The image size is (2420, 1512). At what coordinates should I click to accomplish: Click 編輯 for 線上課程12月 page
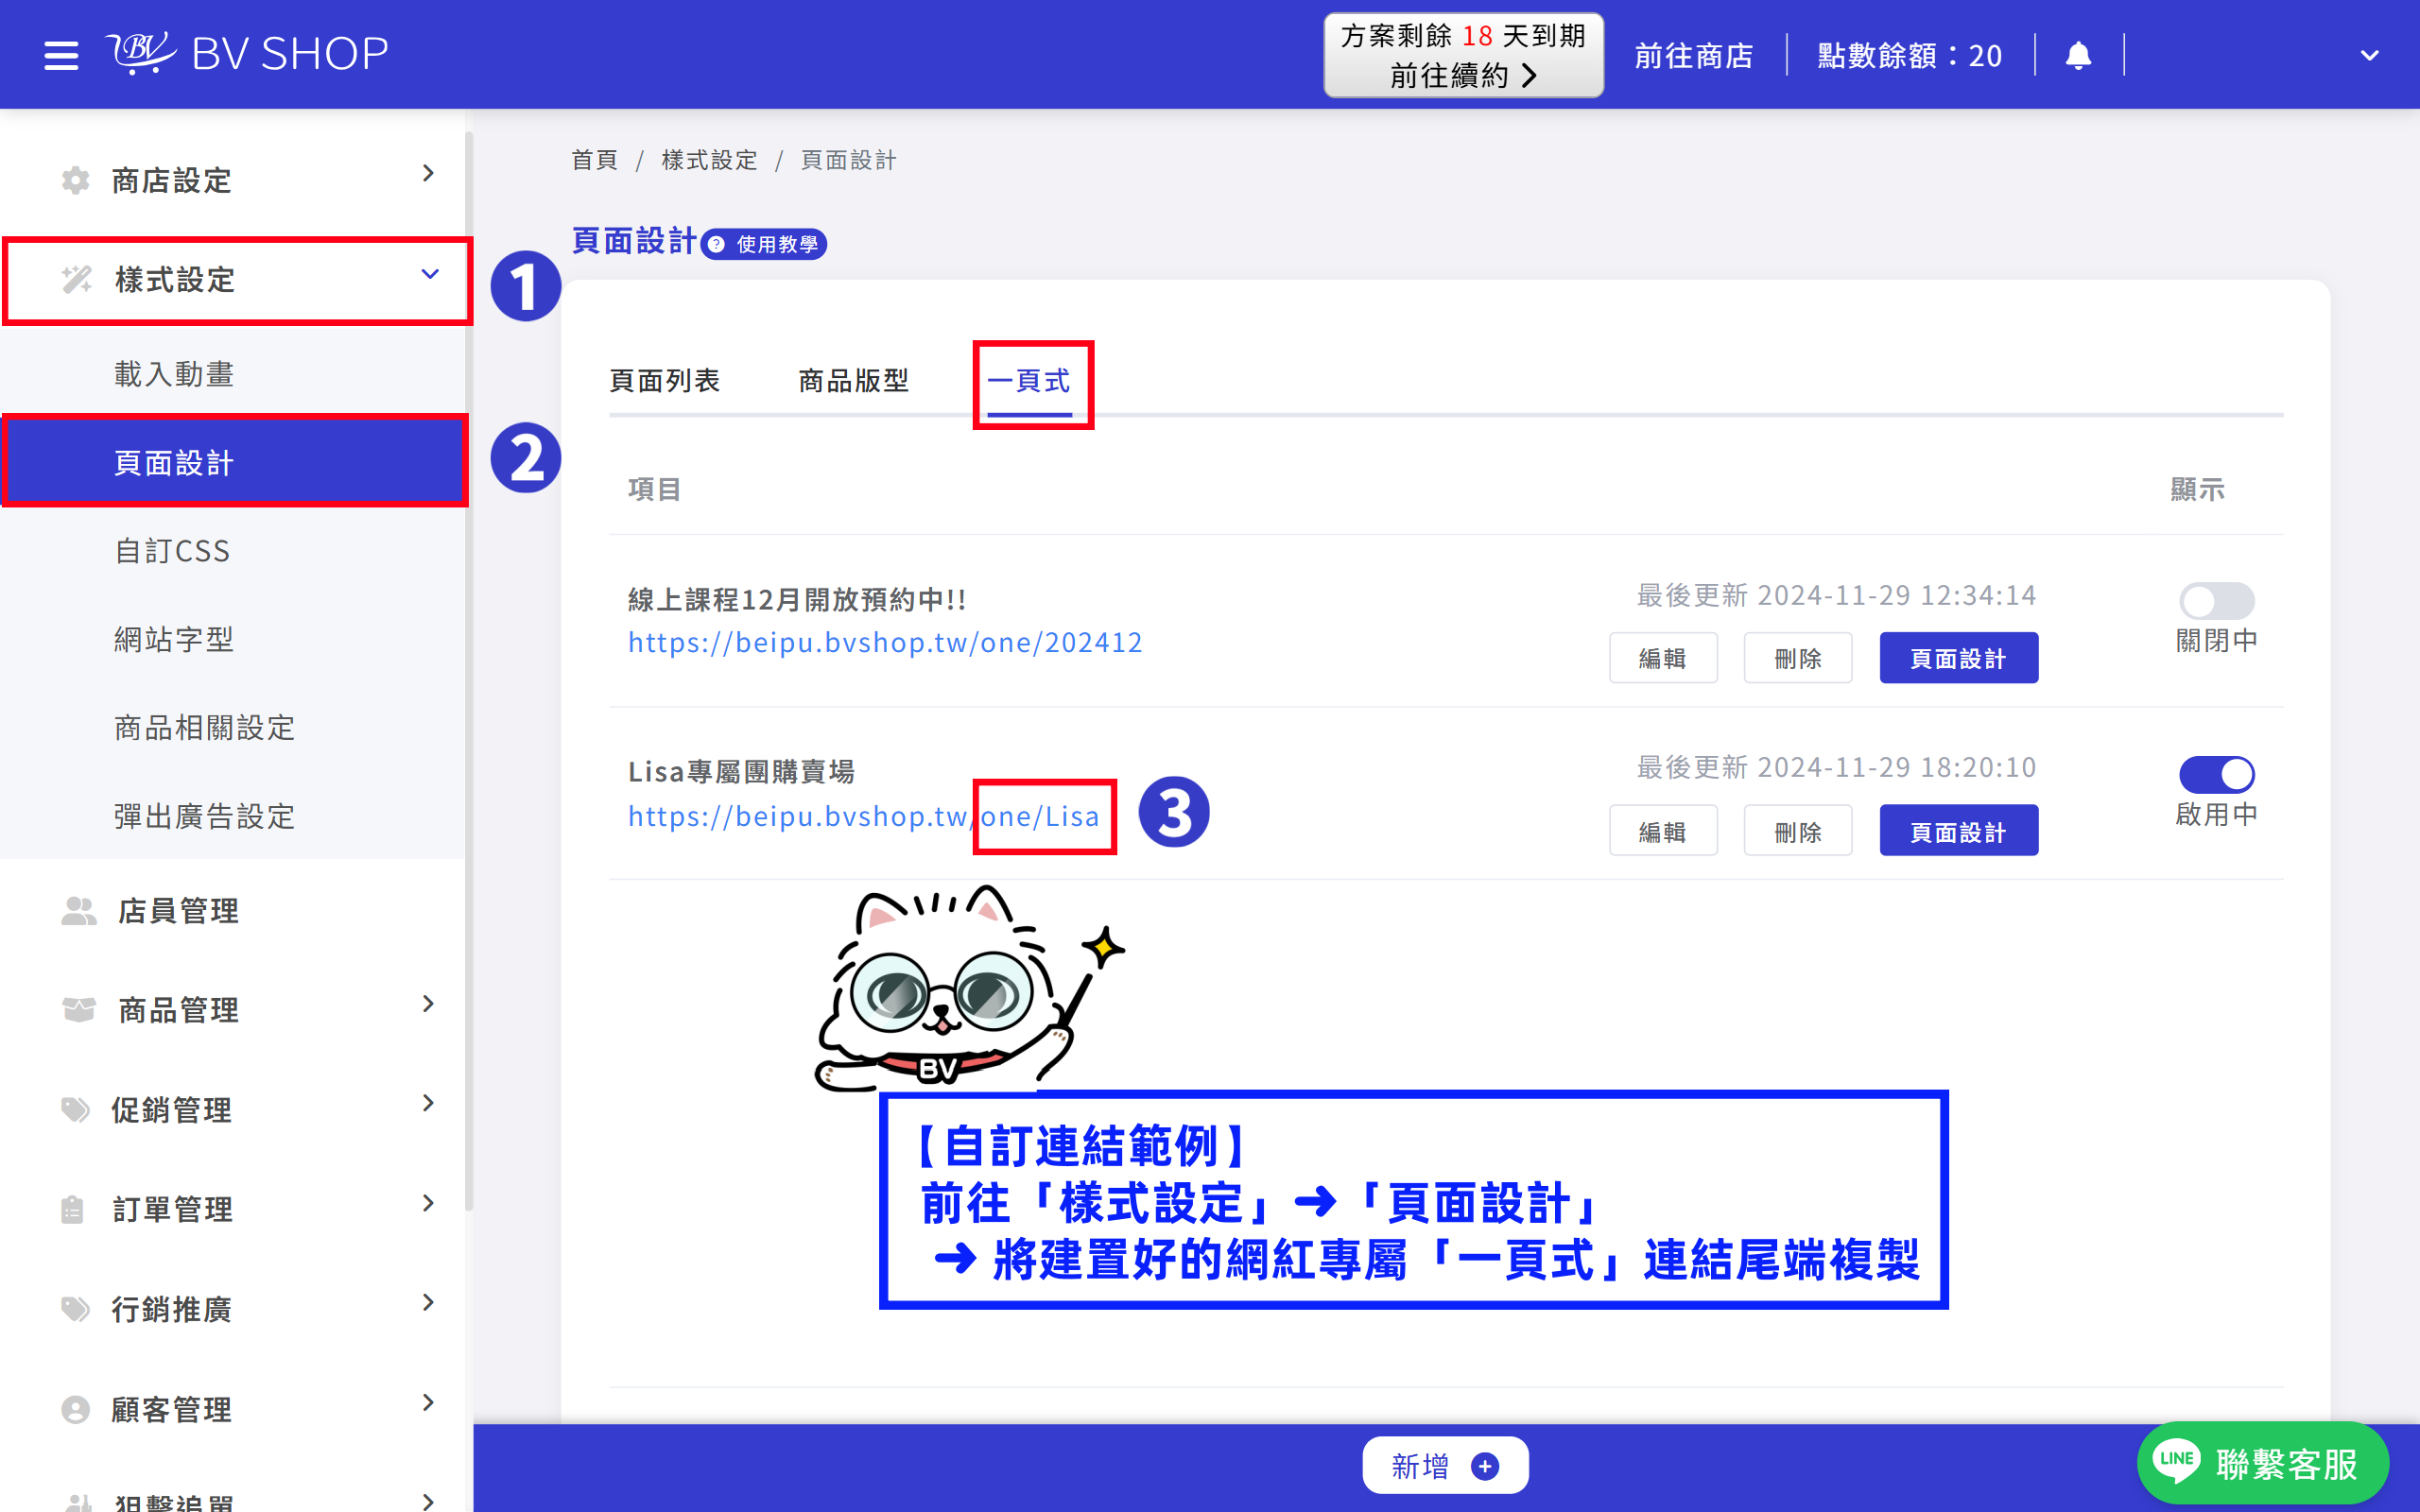click(1663, 658)
